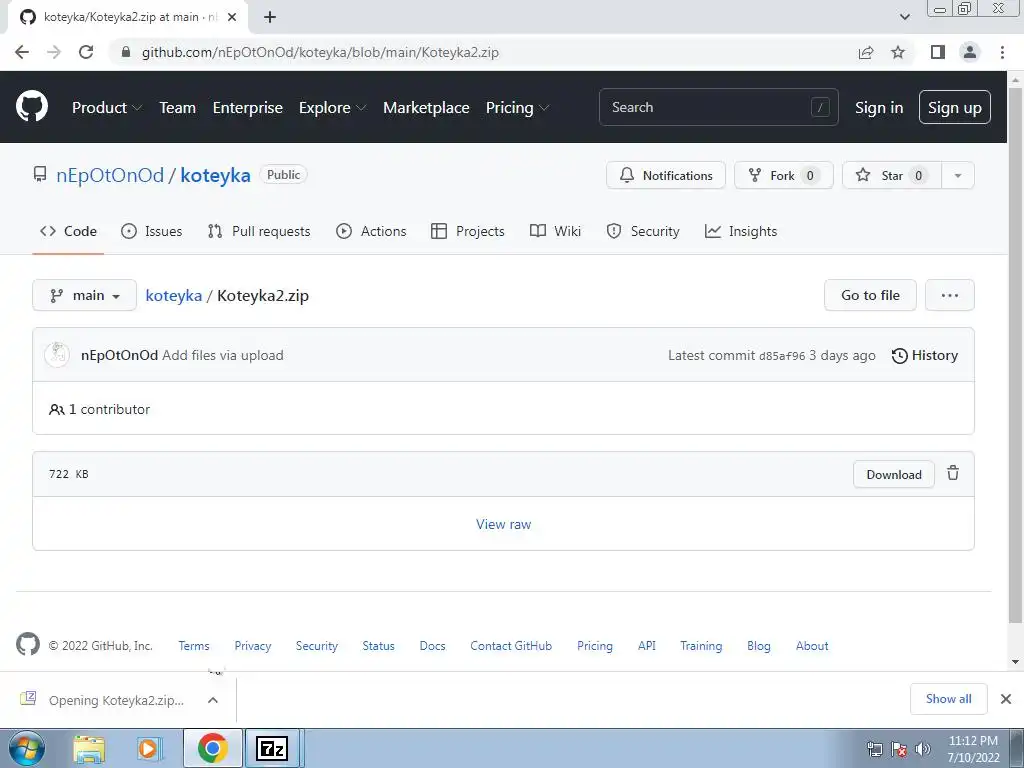
Task: Expand the Product menu
Action: point(107,108)
